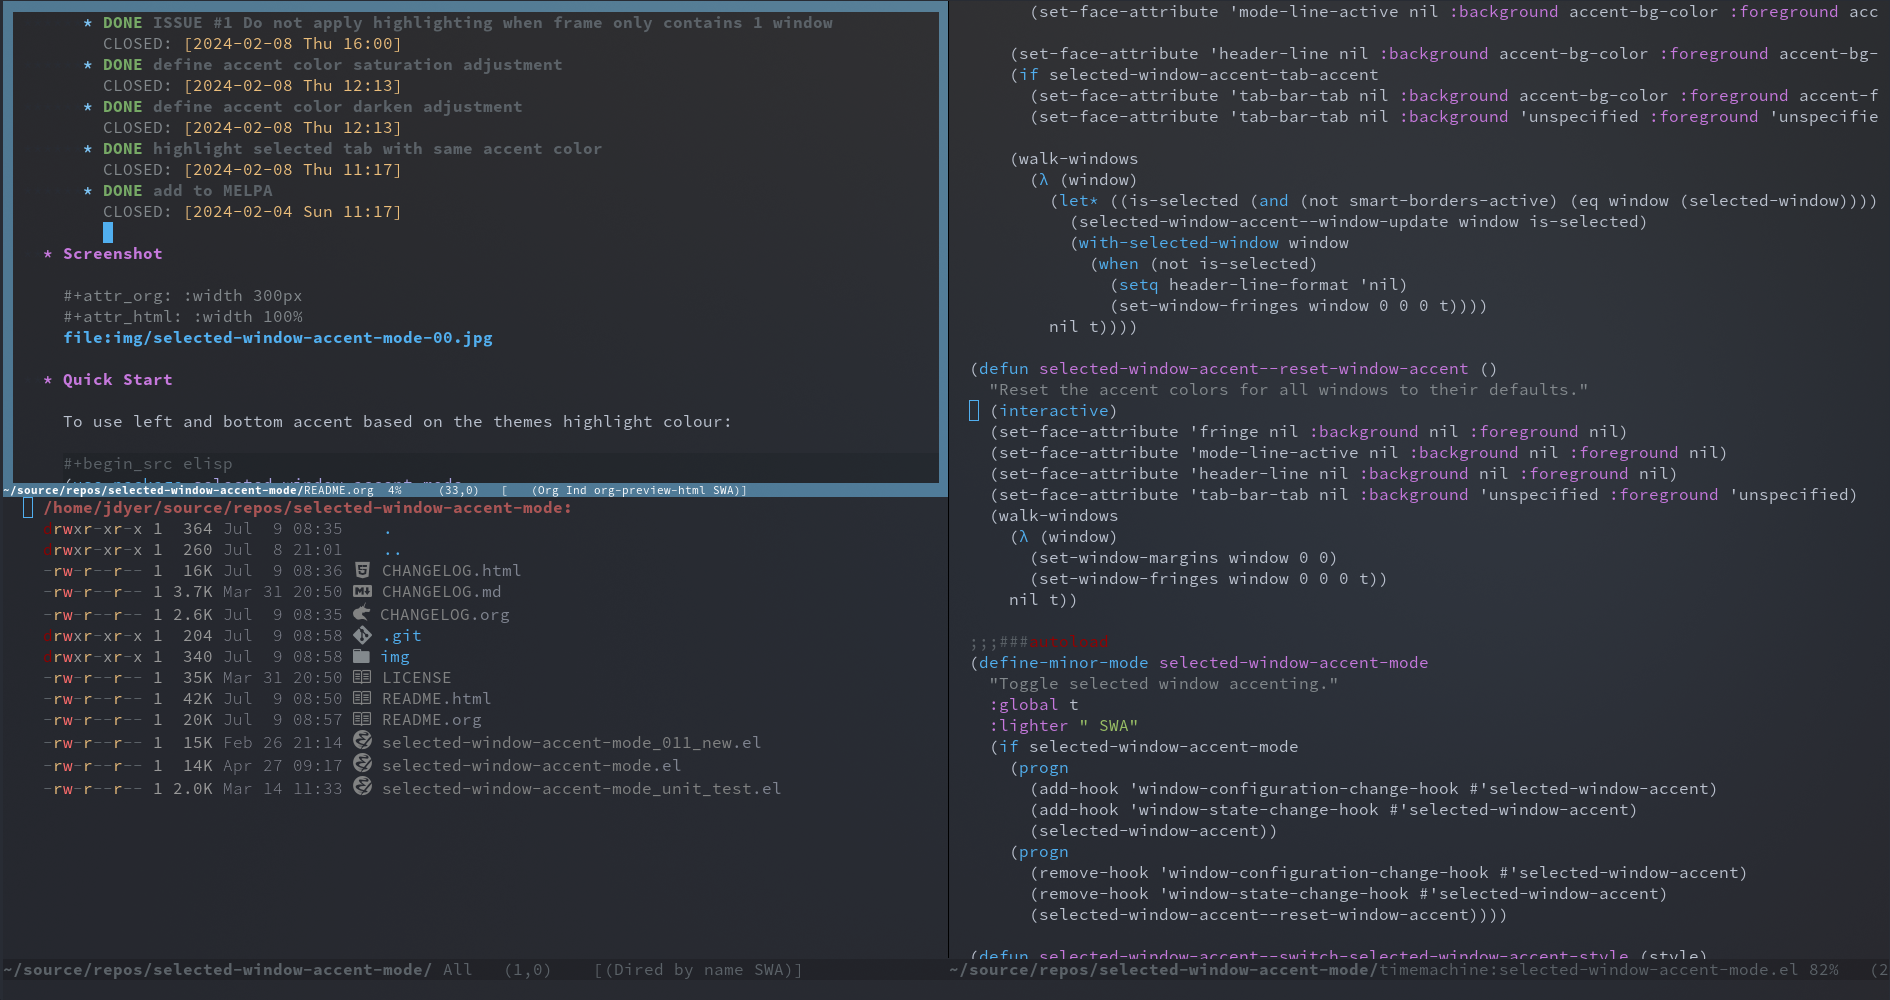Click the '#+begin_src elisp' line
Screen dimensions: 1890x1000
pyautogui.click(x=148, y=464)
